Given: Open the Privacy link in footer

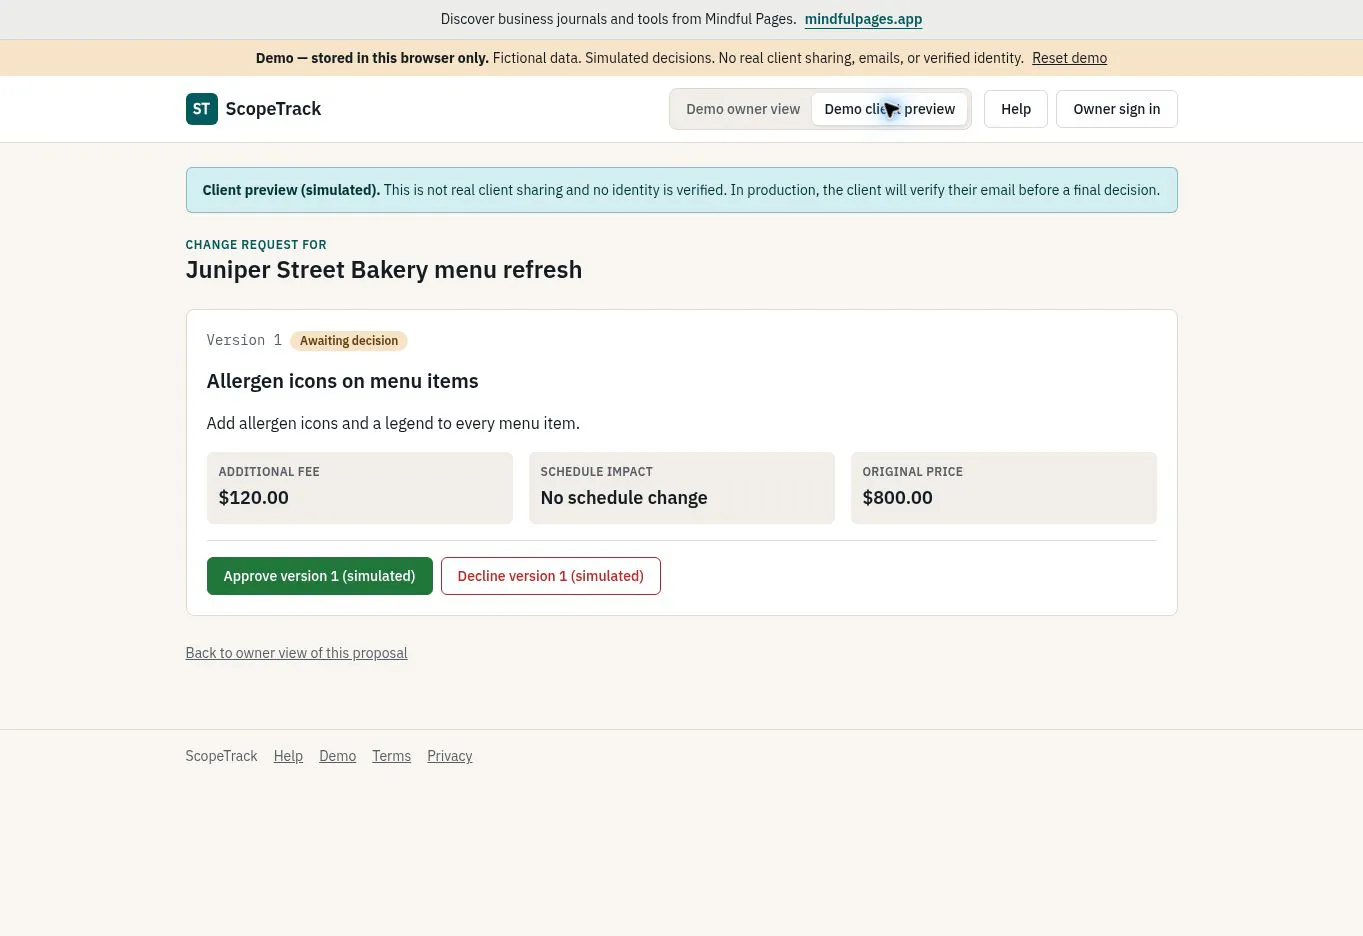Looking at the screenshot, I should 449,756.
